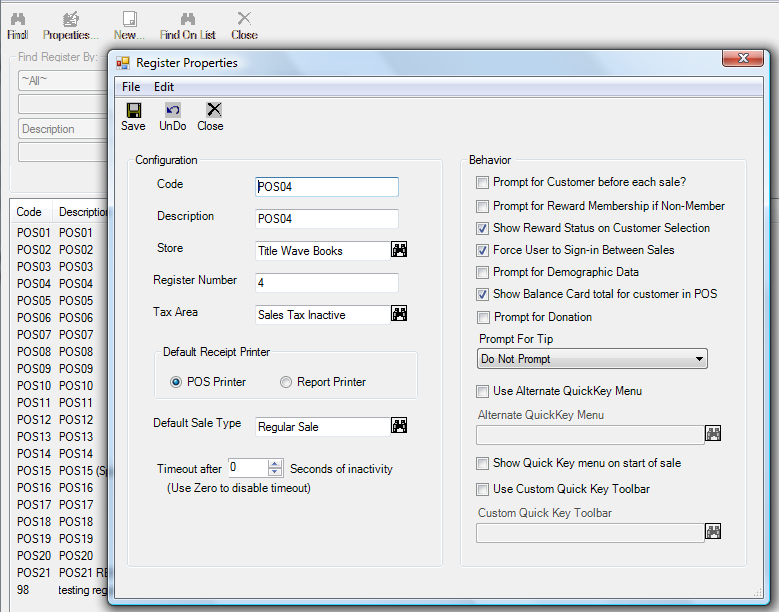This screenshot has width=779, height=612.
Task: Increase the timeout seconds spinner
Action: [275, 464]
